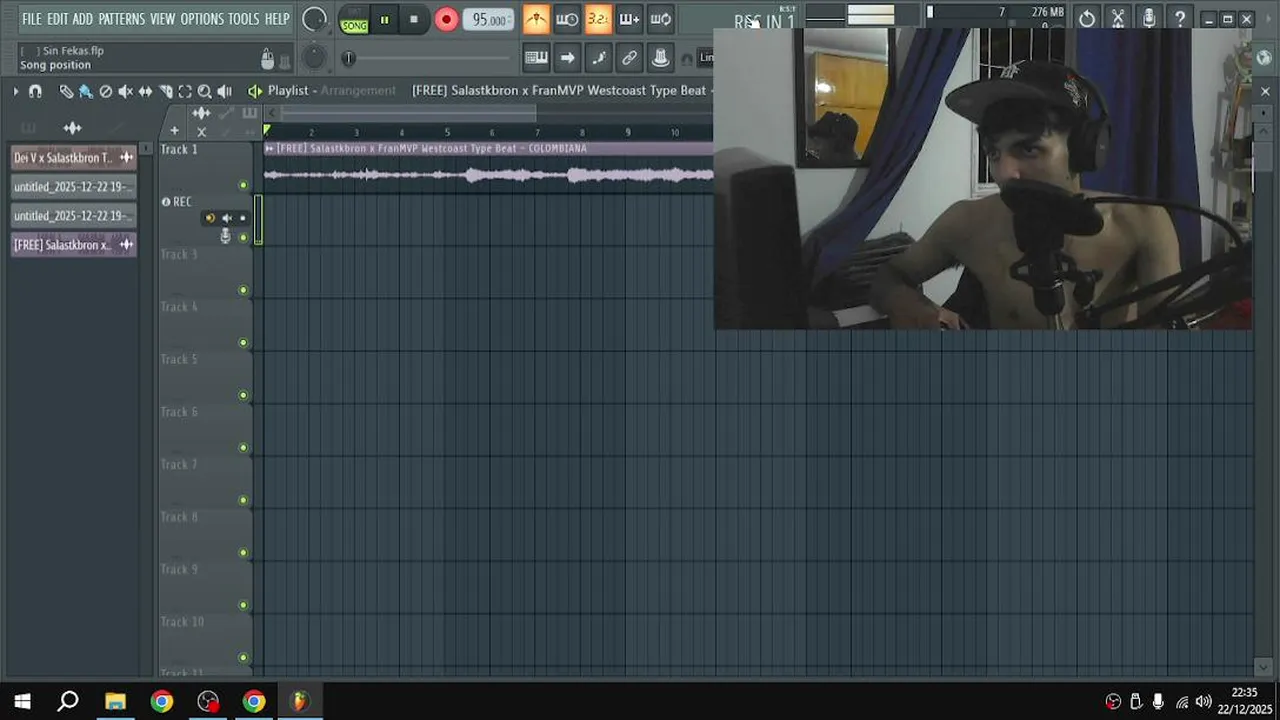Mute Track 1 via its green dot
The height and width of the screenshot is (720, 1280).
tap(243, 185)
